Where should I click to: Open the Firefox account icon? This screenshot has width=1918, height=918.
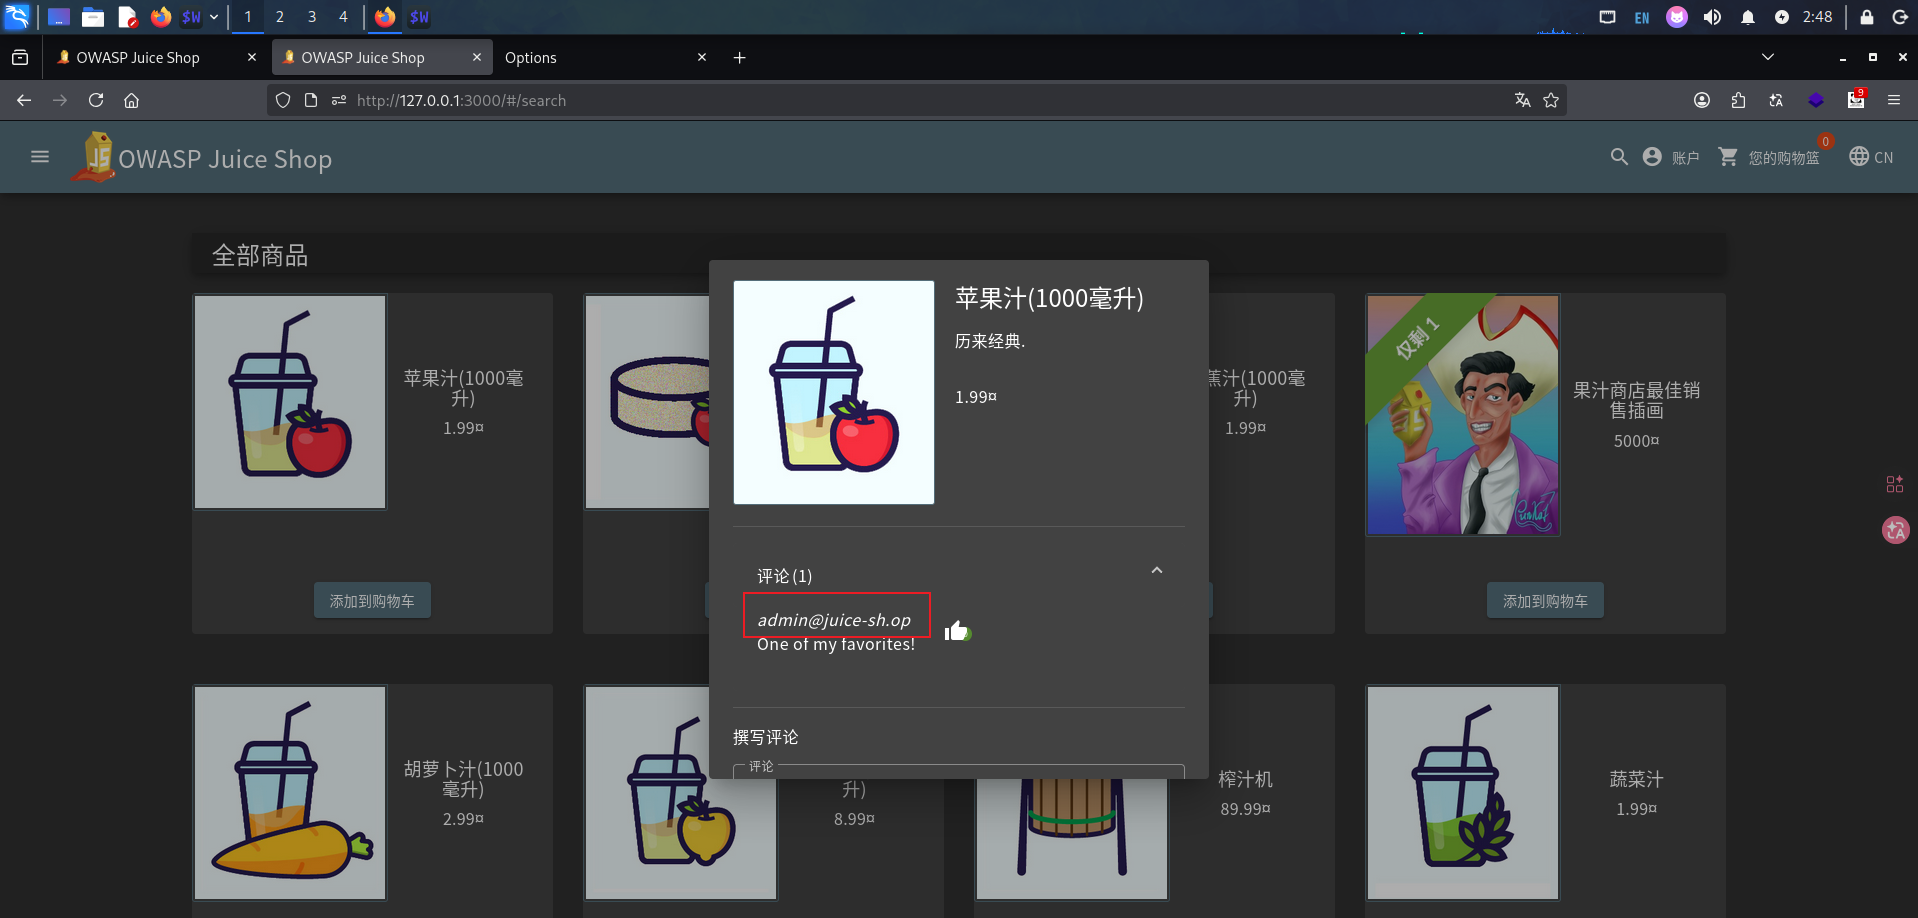pos(1702,100)
